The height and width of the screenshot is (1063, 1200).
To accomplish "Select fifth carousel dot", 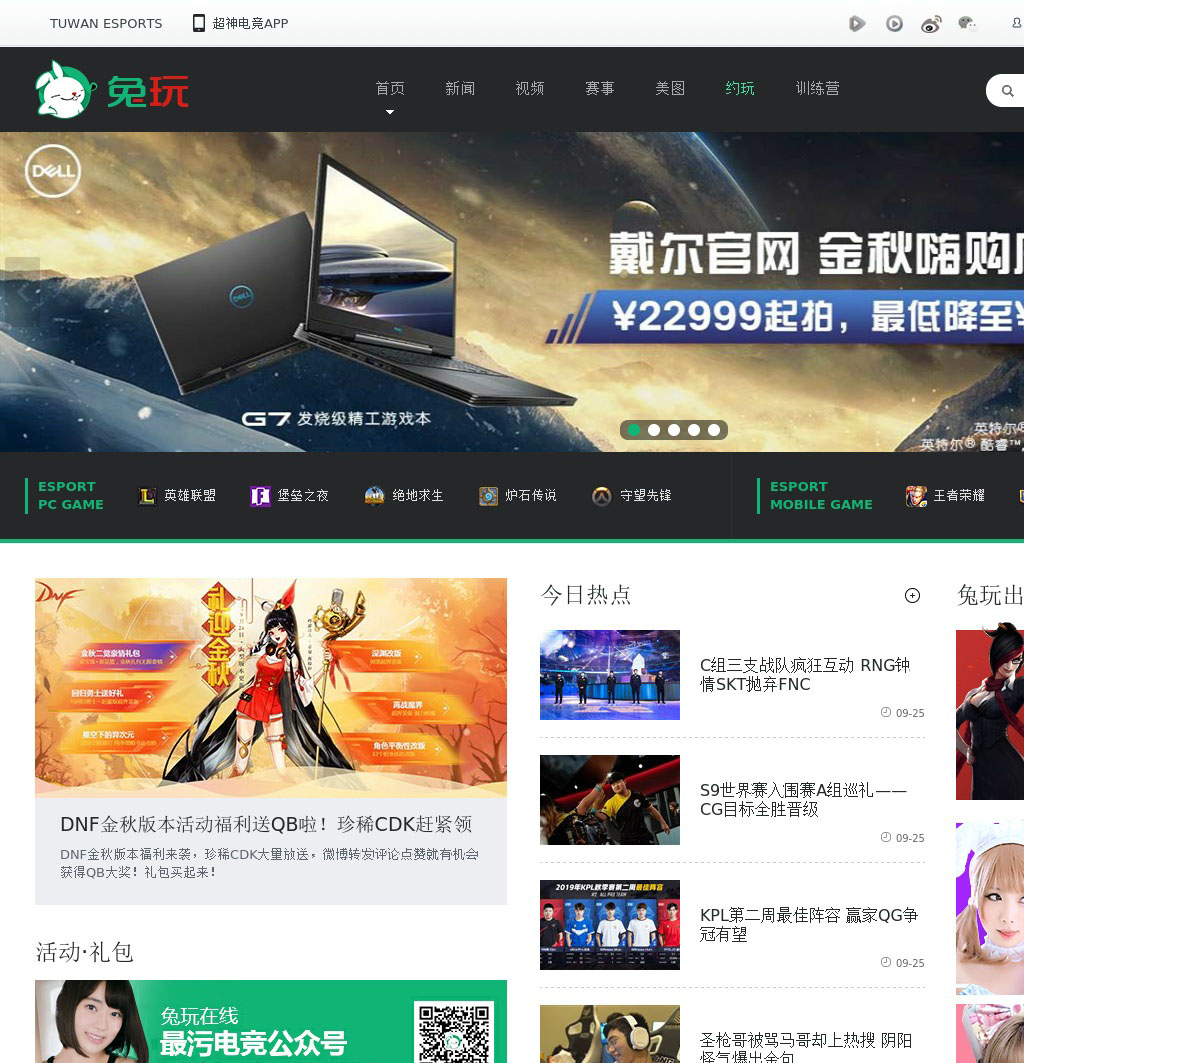I will [x=713, y=430].
